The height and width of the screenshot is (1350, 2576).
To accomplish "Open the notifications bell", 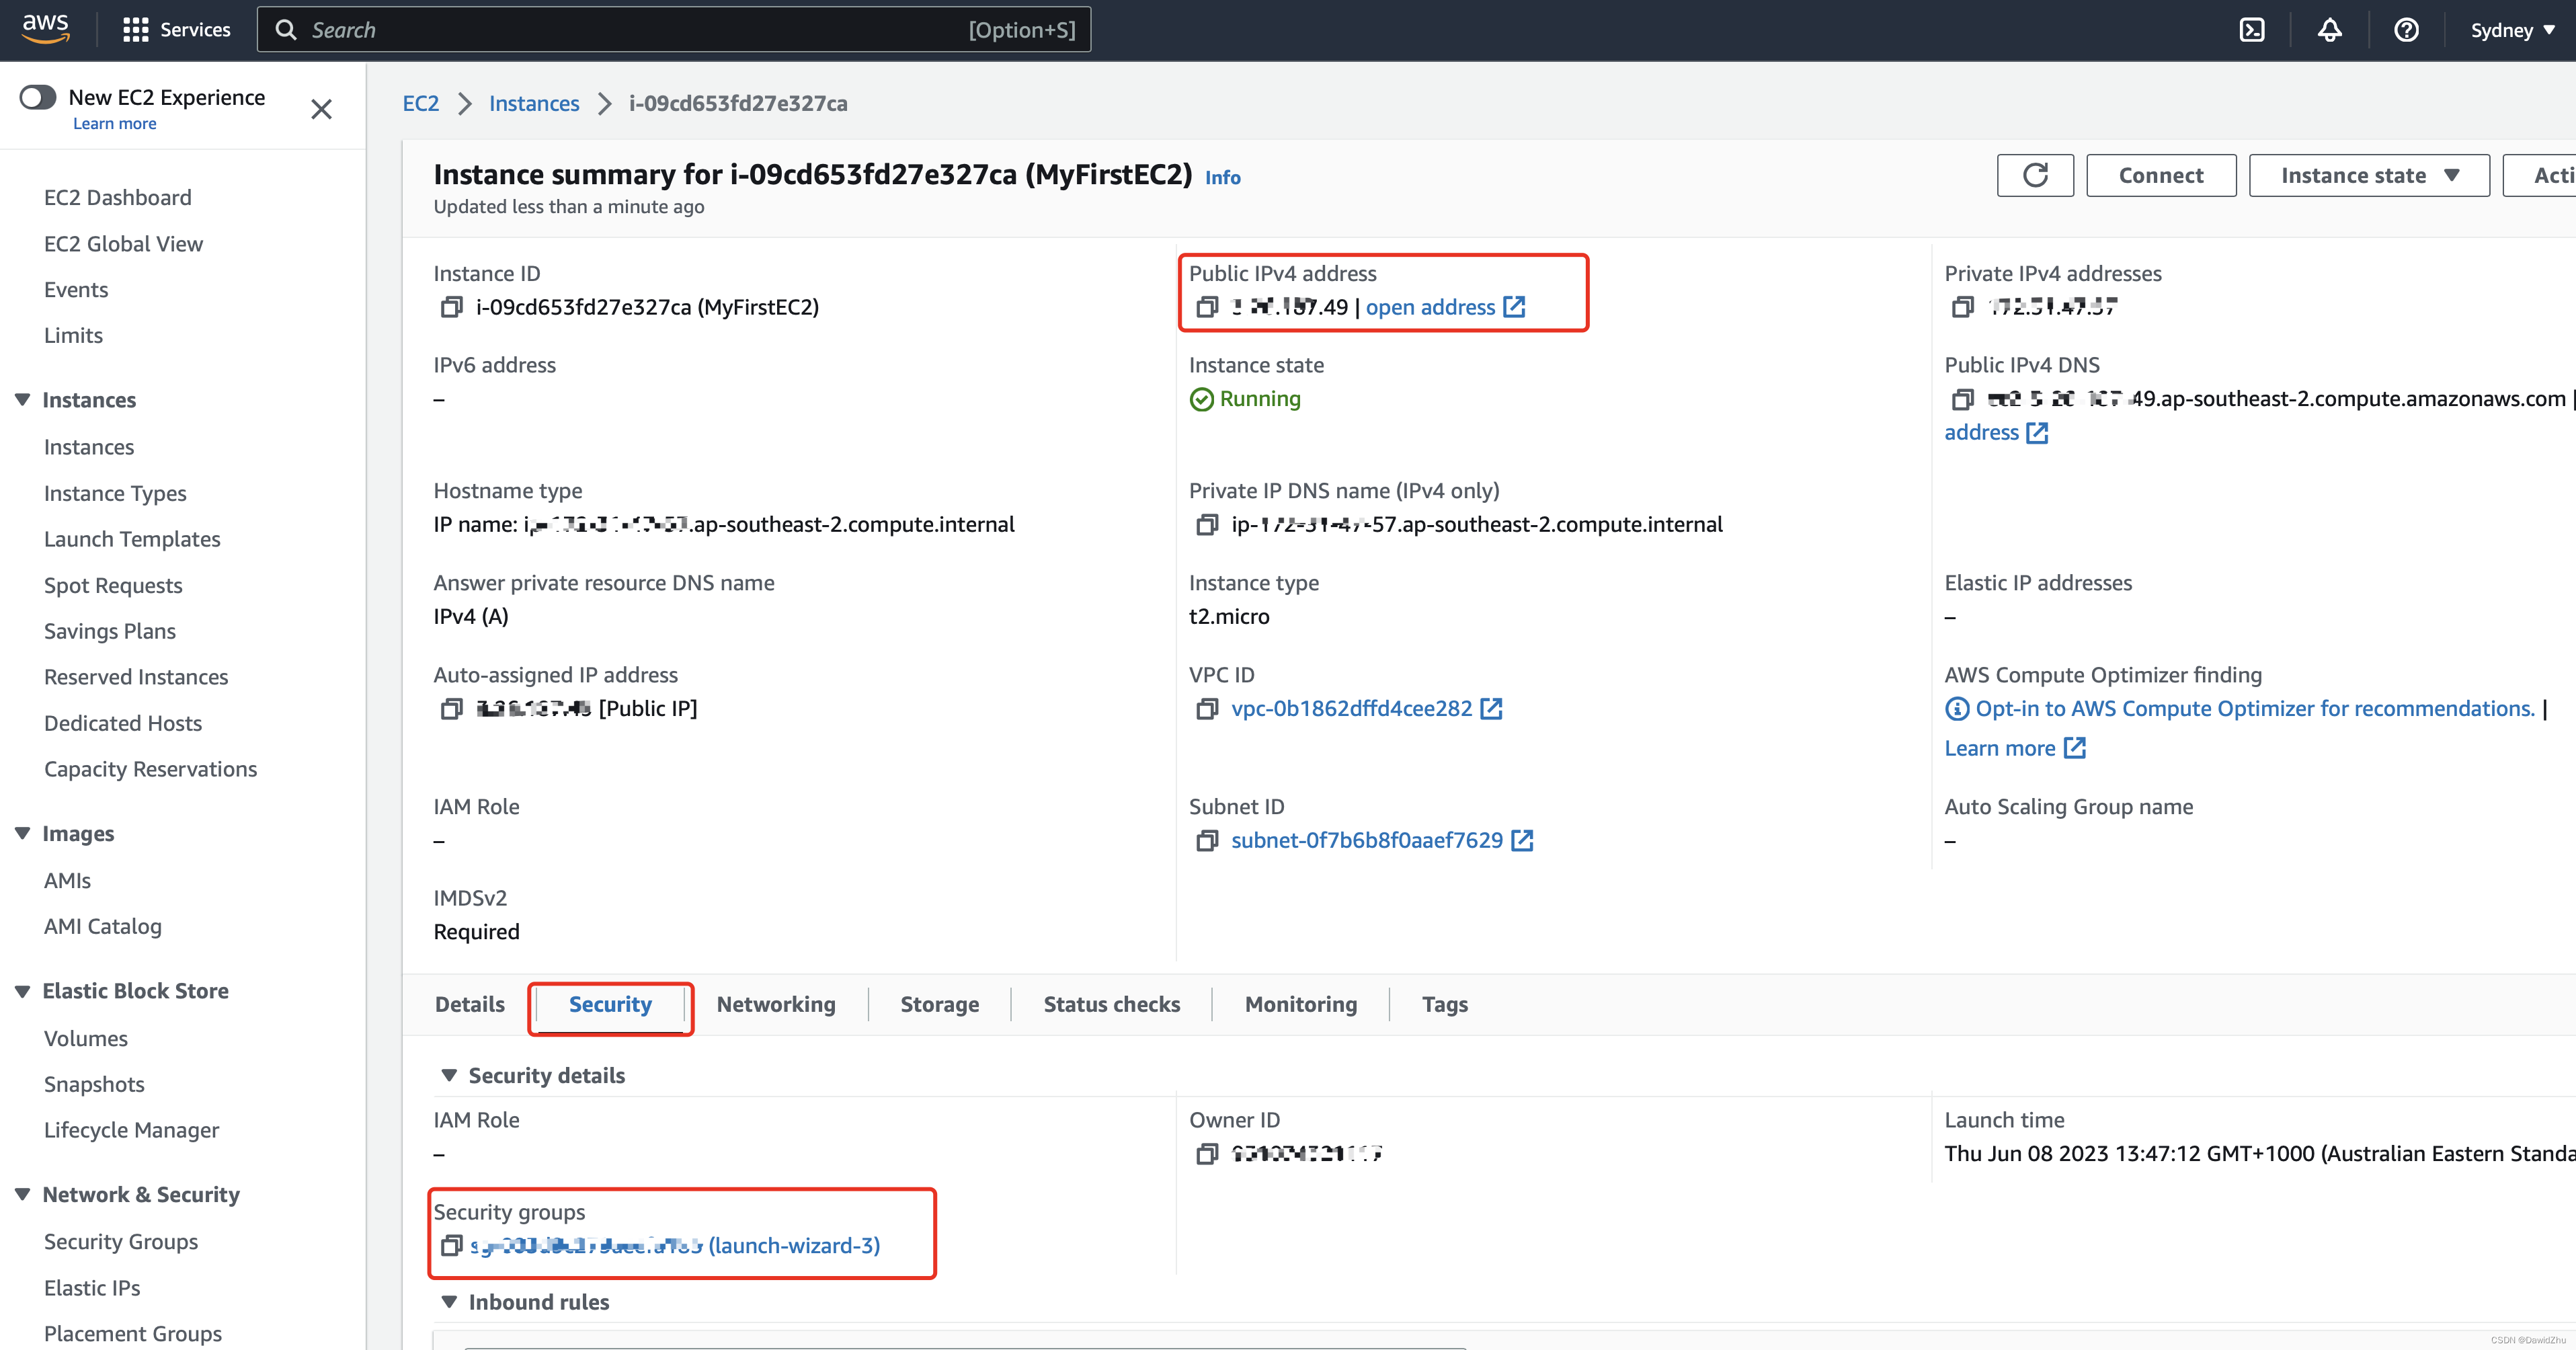I will [2330, 30].
